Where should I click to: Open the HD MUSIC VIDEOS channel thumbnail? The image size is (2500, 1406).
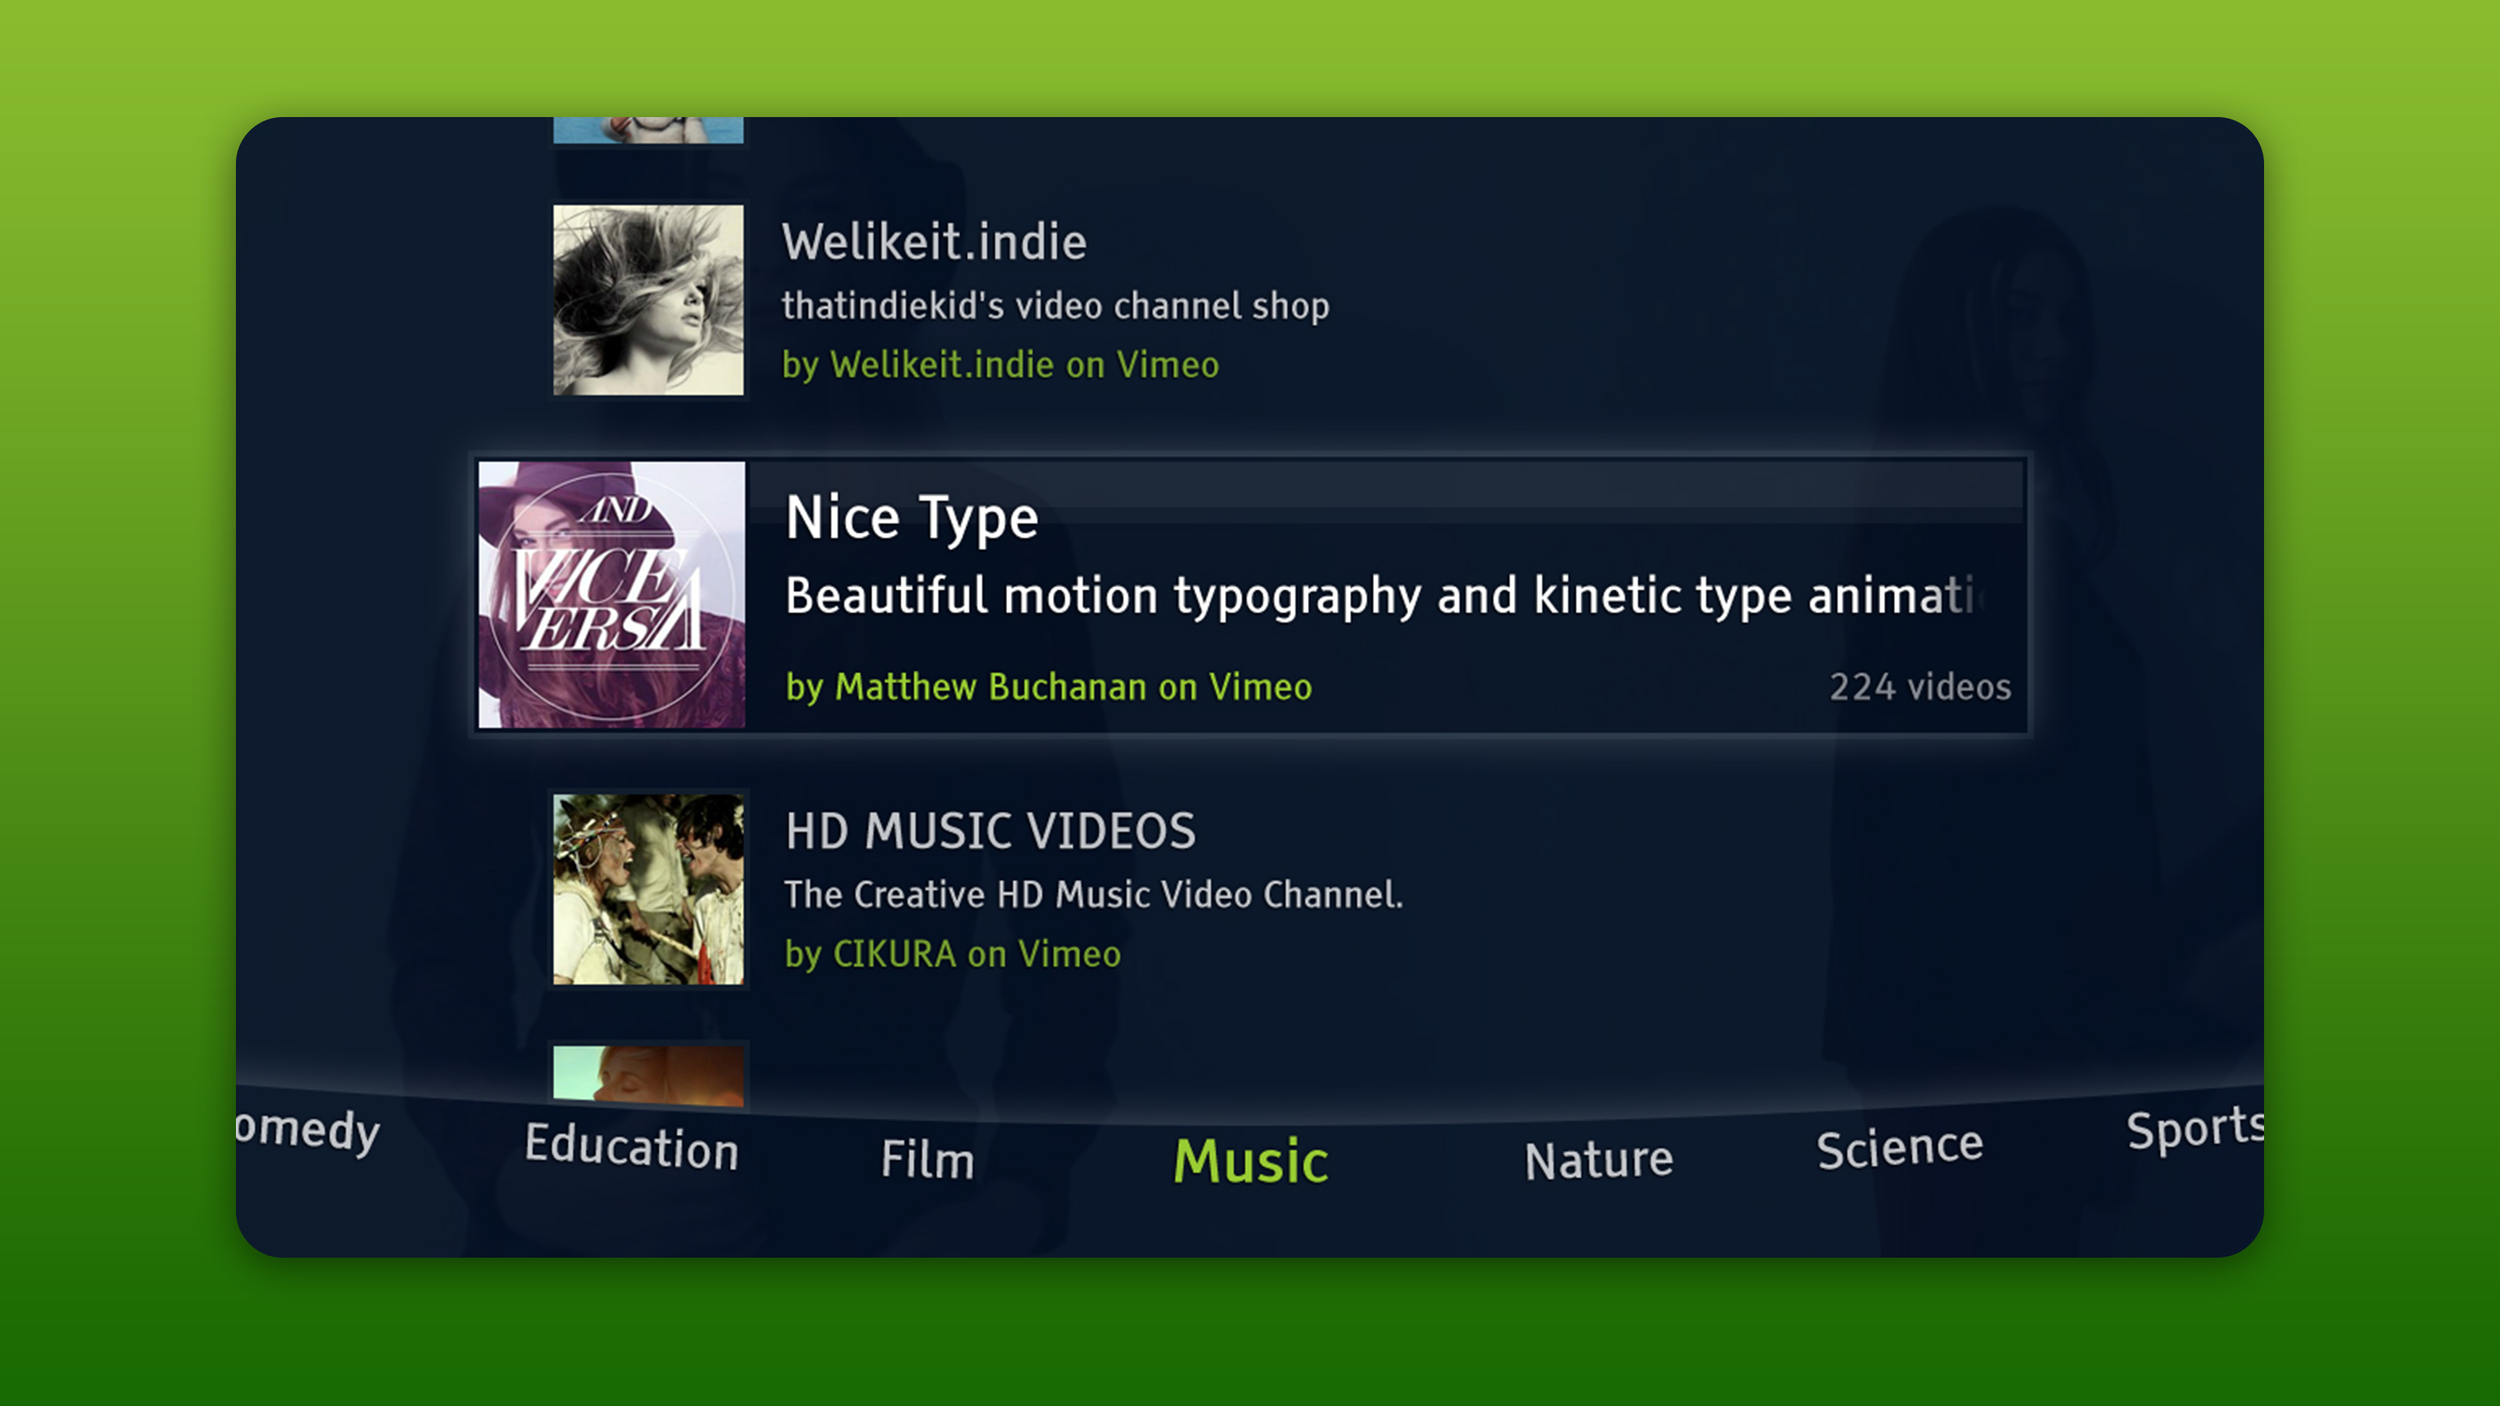click(x=648, y=889)
